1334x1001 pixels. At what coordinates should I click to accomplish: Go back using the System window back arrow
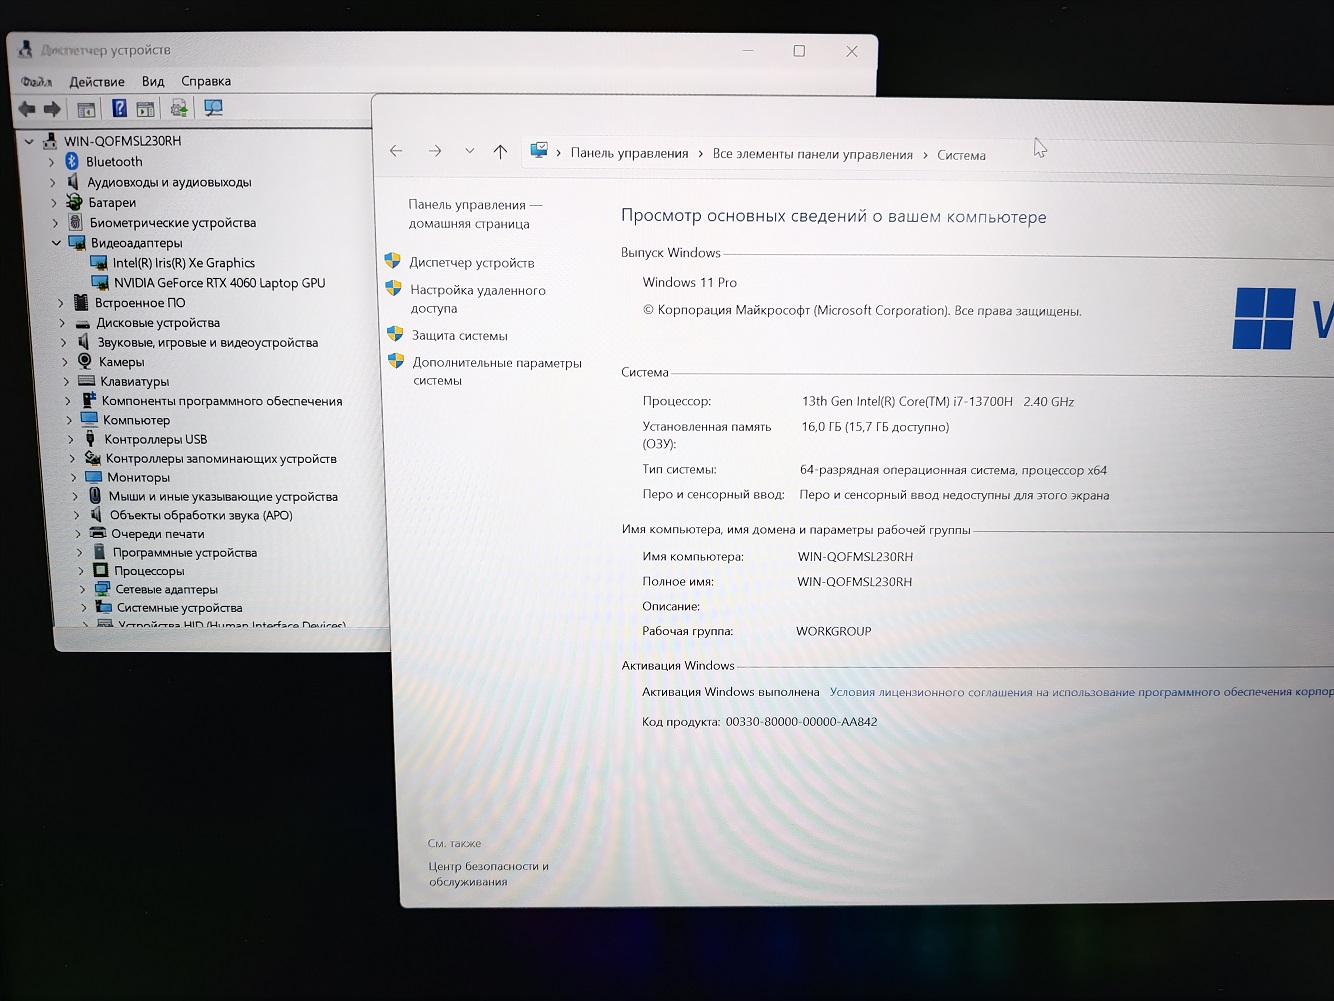coord(396,151)
